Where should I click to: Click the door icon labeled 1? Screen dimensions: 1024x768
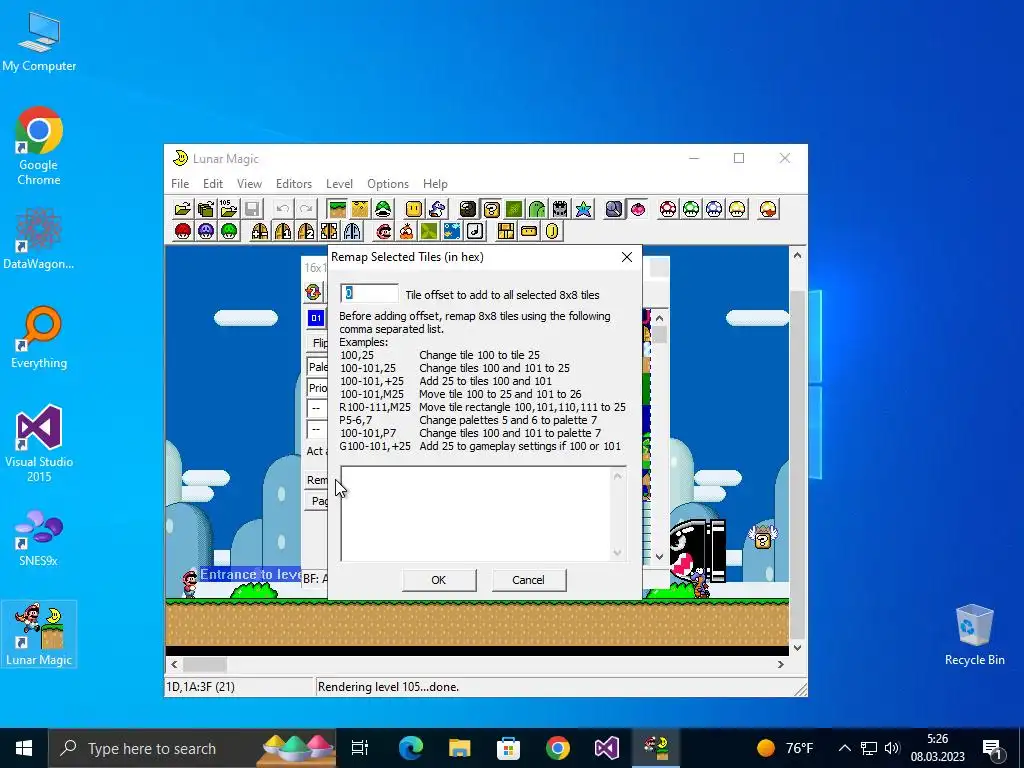[x=283, y=231]
